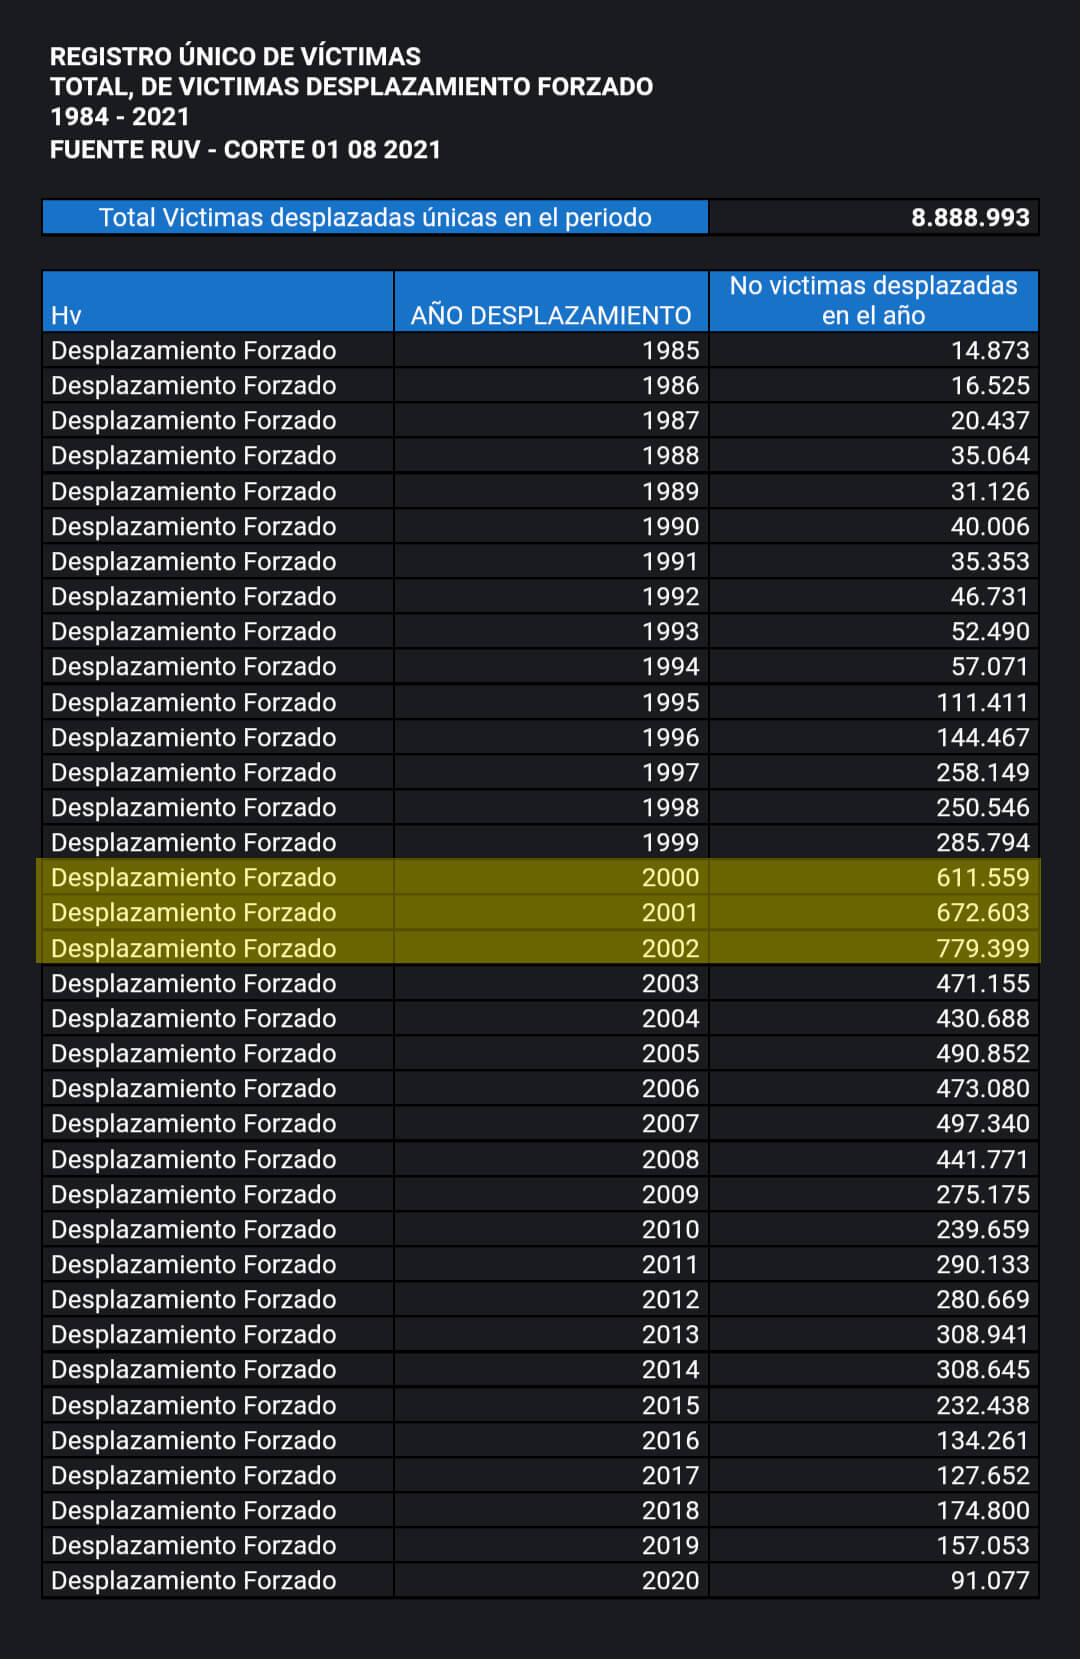The width and height of the screenshot is (1080, 1659).
Task: Select the value 16.525 for 1986
Action: tap(990, 386)
